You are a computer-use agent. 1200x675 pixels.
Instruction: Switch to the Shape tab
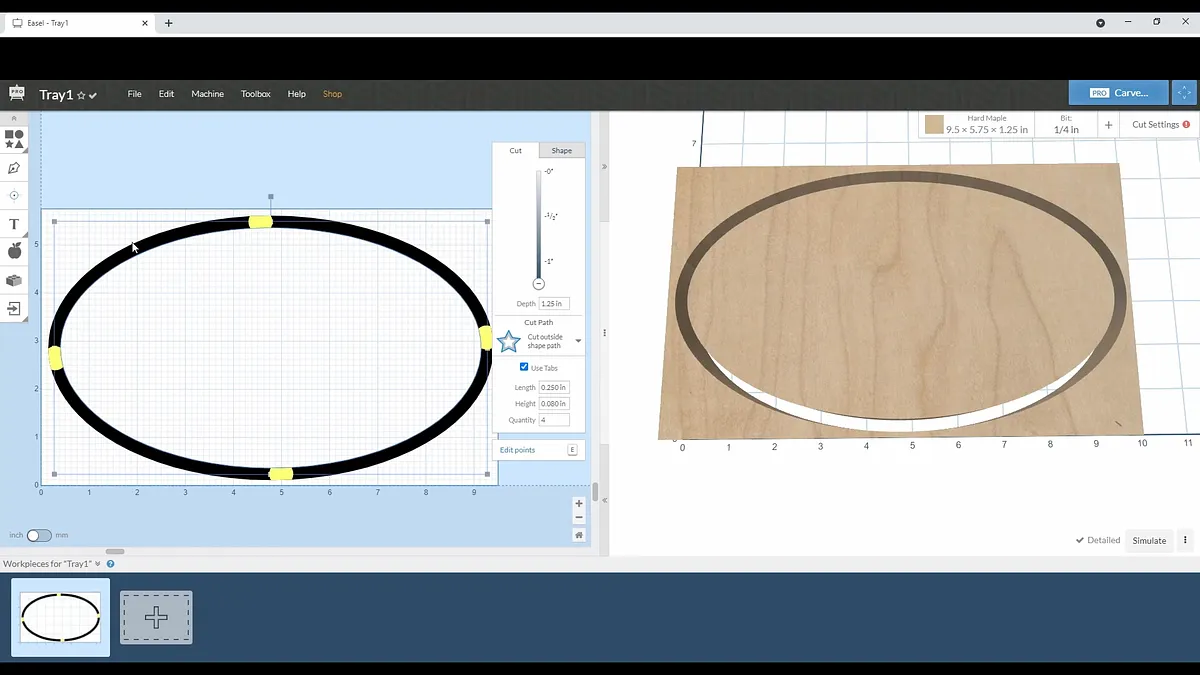562,151
